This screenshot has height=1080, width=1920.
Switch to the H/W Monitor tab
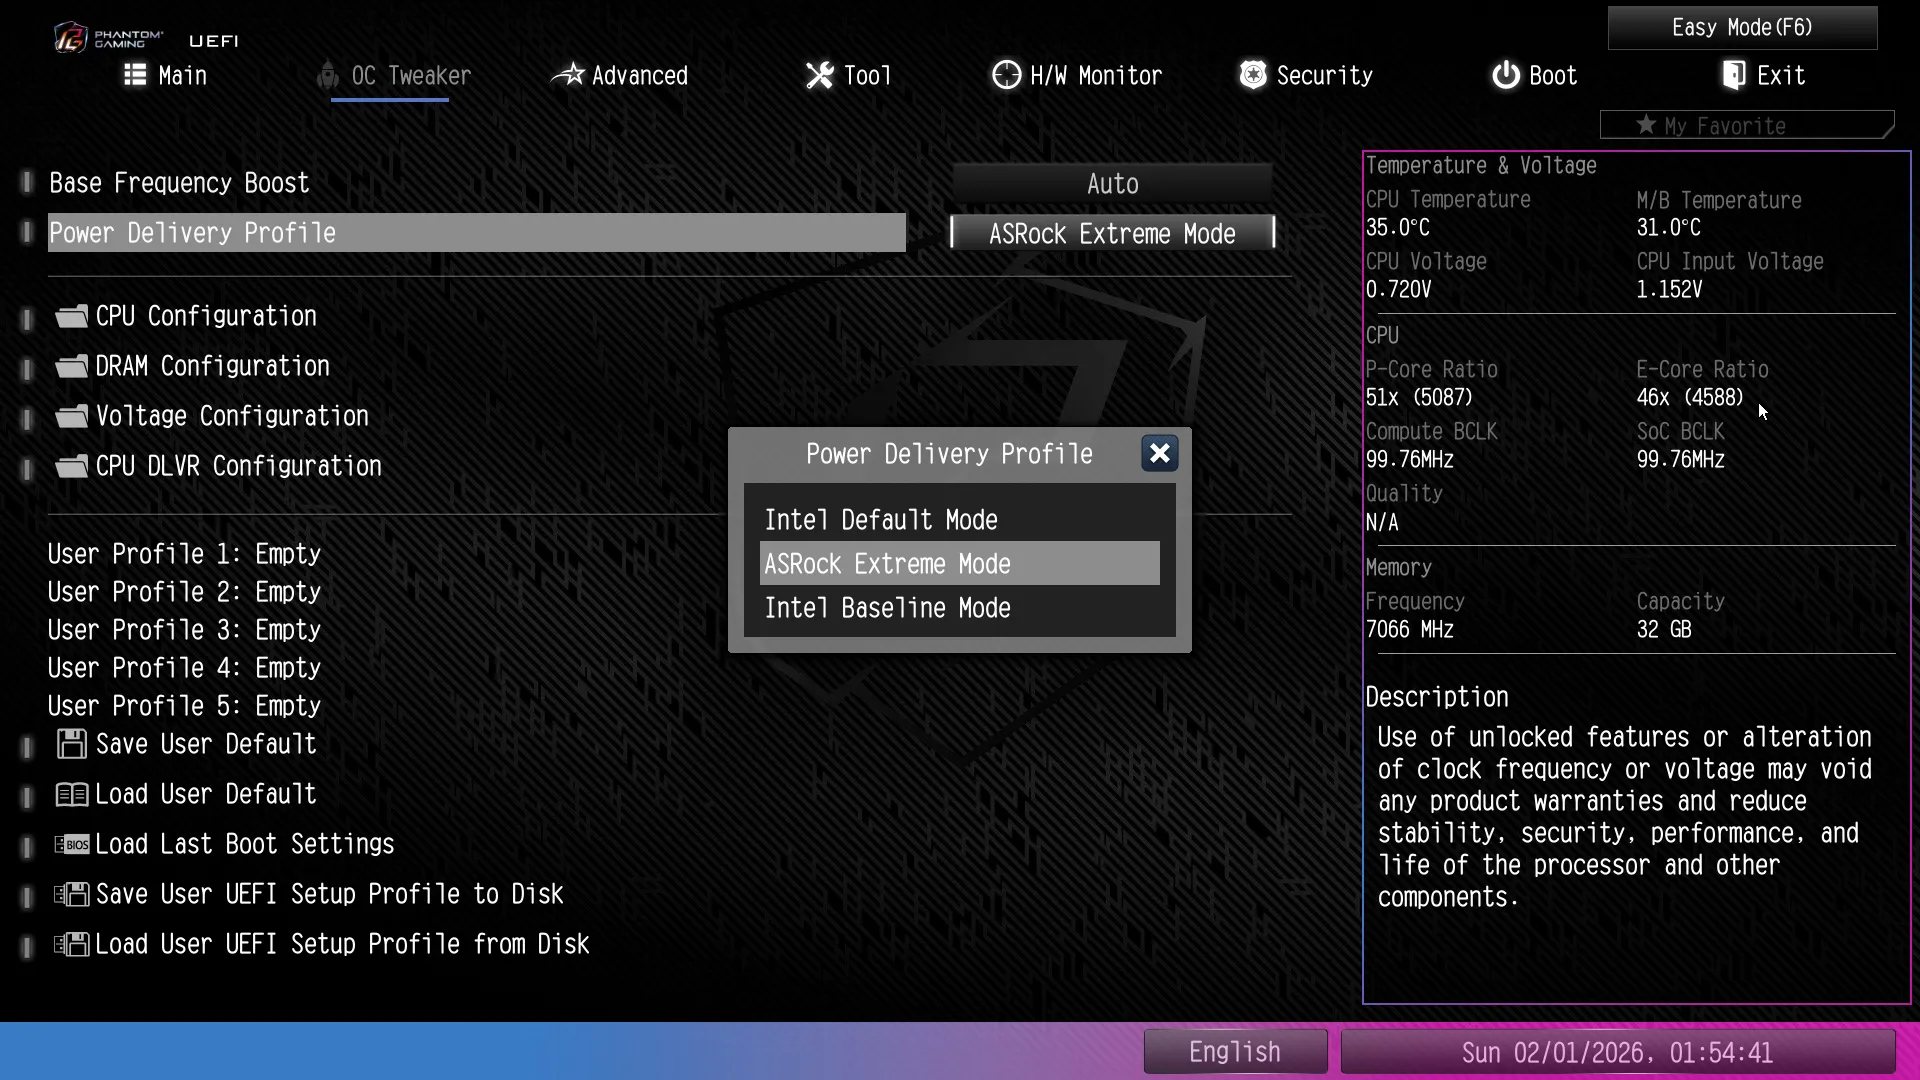pyautogui.click(x=1077, y=76)
